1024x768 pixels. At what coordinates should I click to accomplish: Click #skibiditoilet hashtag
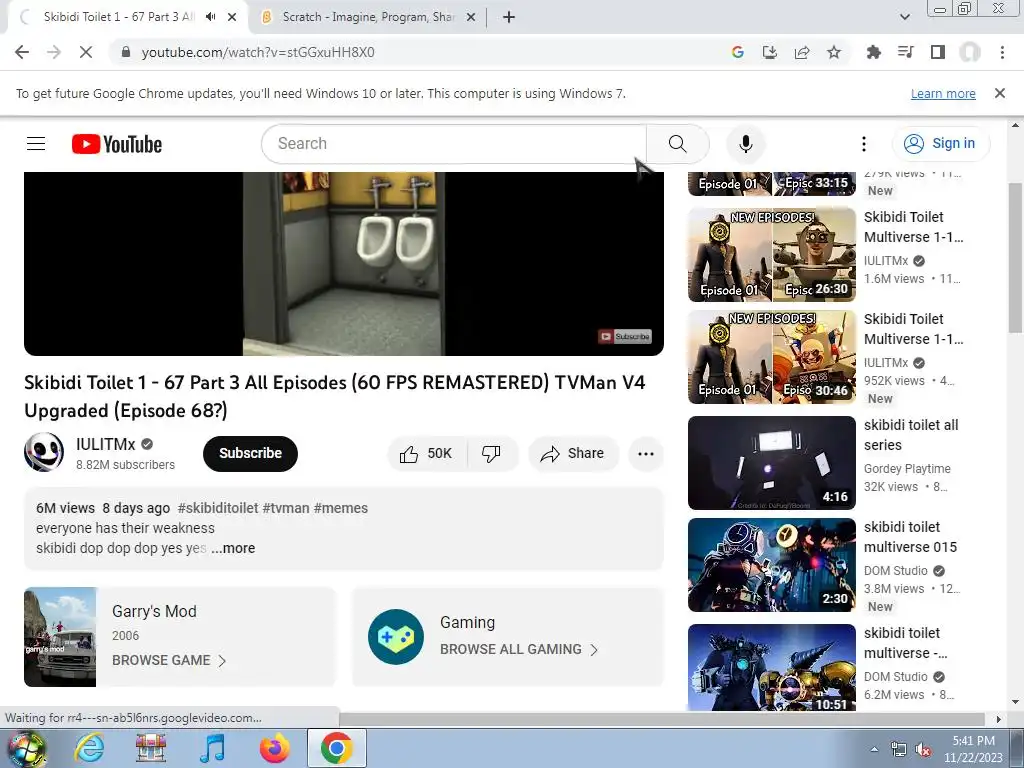(x=217, y=507)
